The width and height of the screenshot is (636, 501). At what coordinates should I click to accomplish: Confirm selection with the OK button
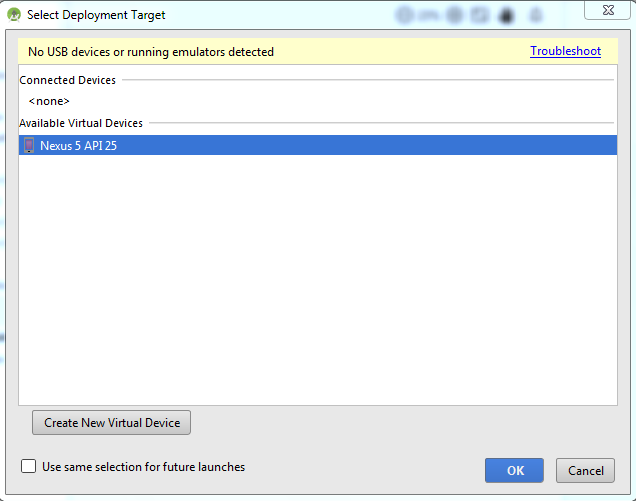[x=514, y=471]
